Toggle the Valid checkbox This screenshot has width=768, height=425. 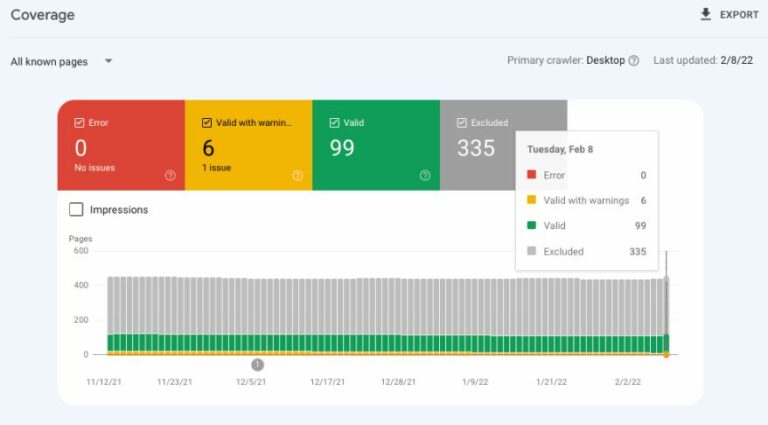(334, 123)
